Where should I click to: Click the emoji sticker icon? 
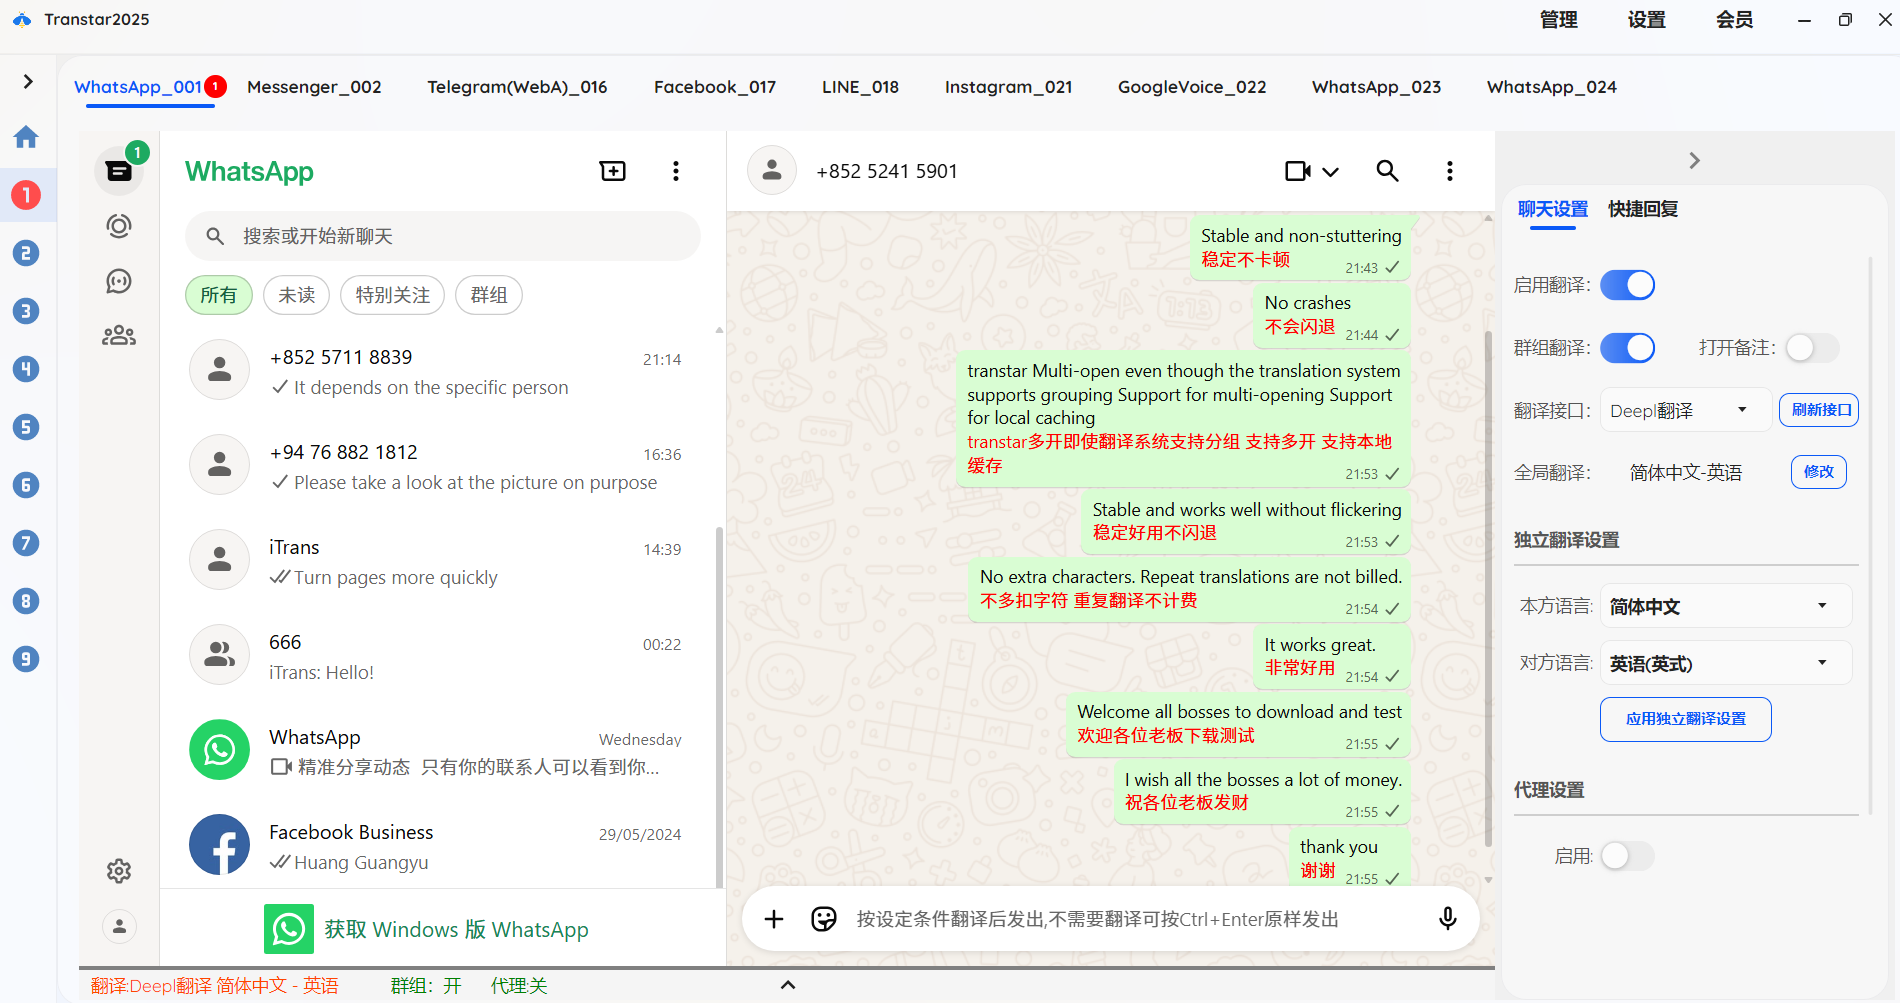coord(823,919)
